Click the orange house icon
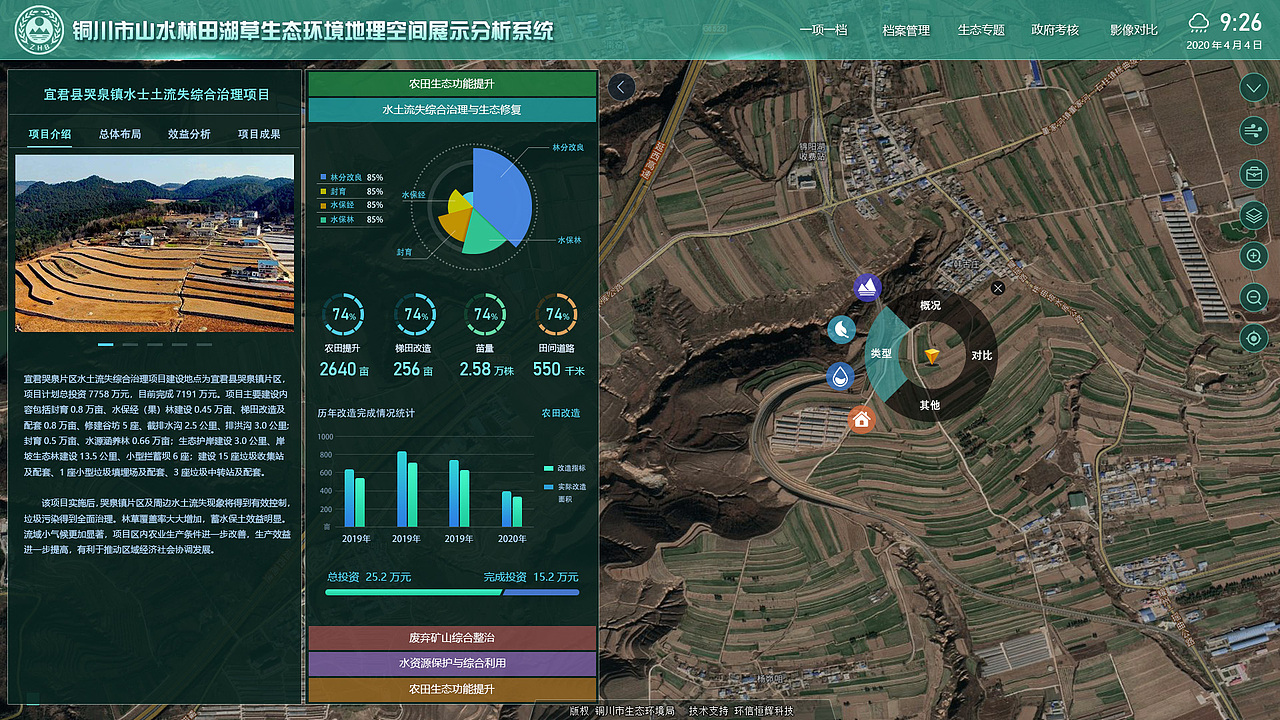Image resolution: width=1280 pixels, height=720 pixels. [x=861, y=420]
